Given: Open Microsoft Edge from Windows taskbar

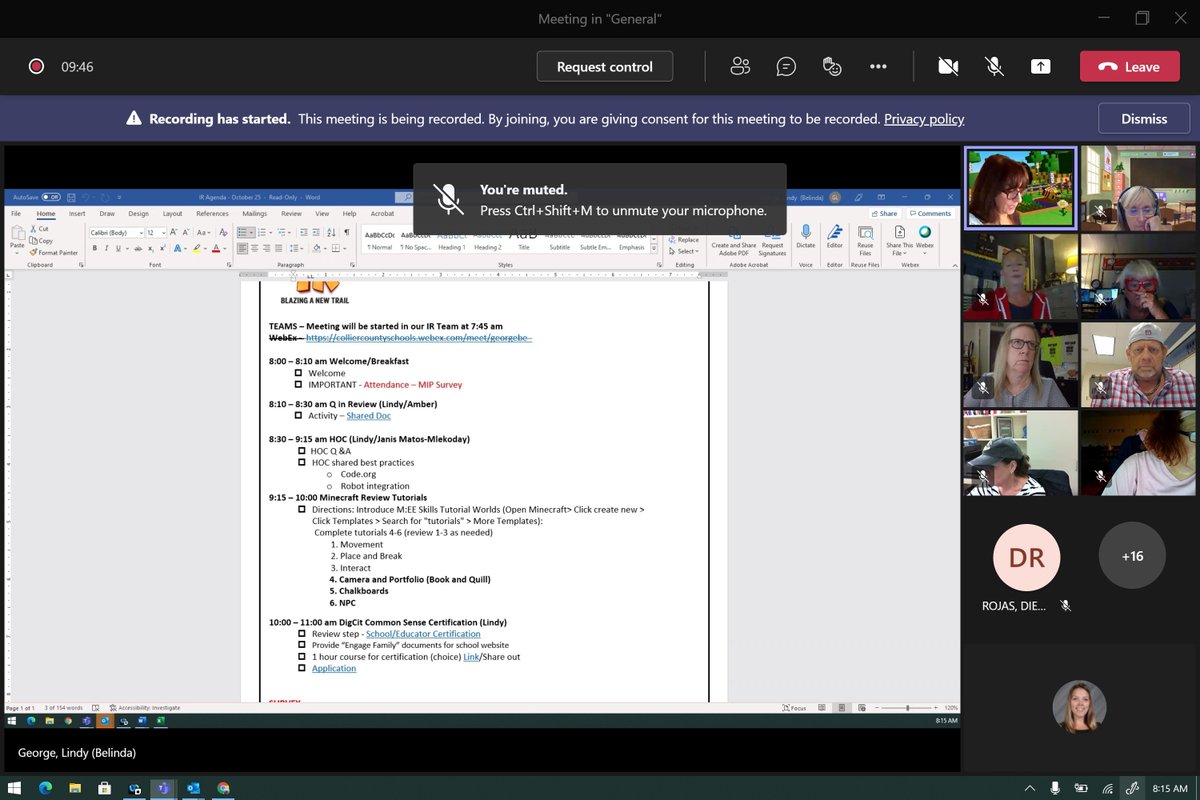Looking at the screenshot, I should coord(45,788).
